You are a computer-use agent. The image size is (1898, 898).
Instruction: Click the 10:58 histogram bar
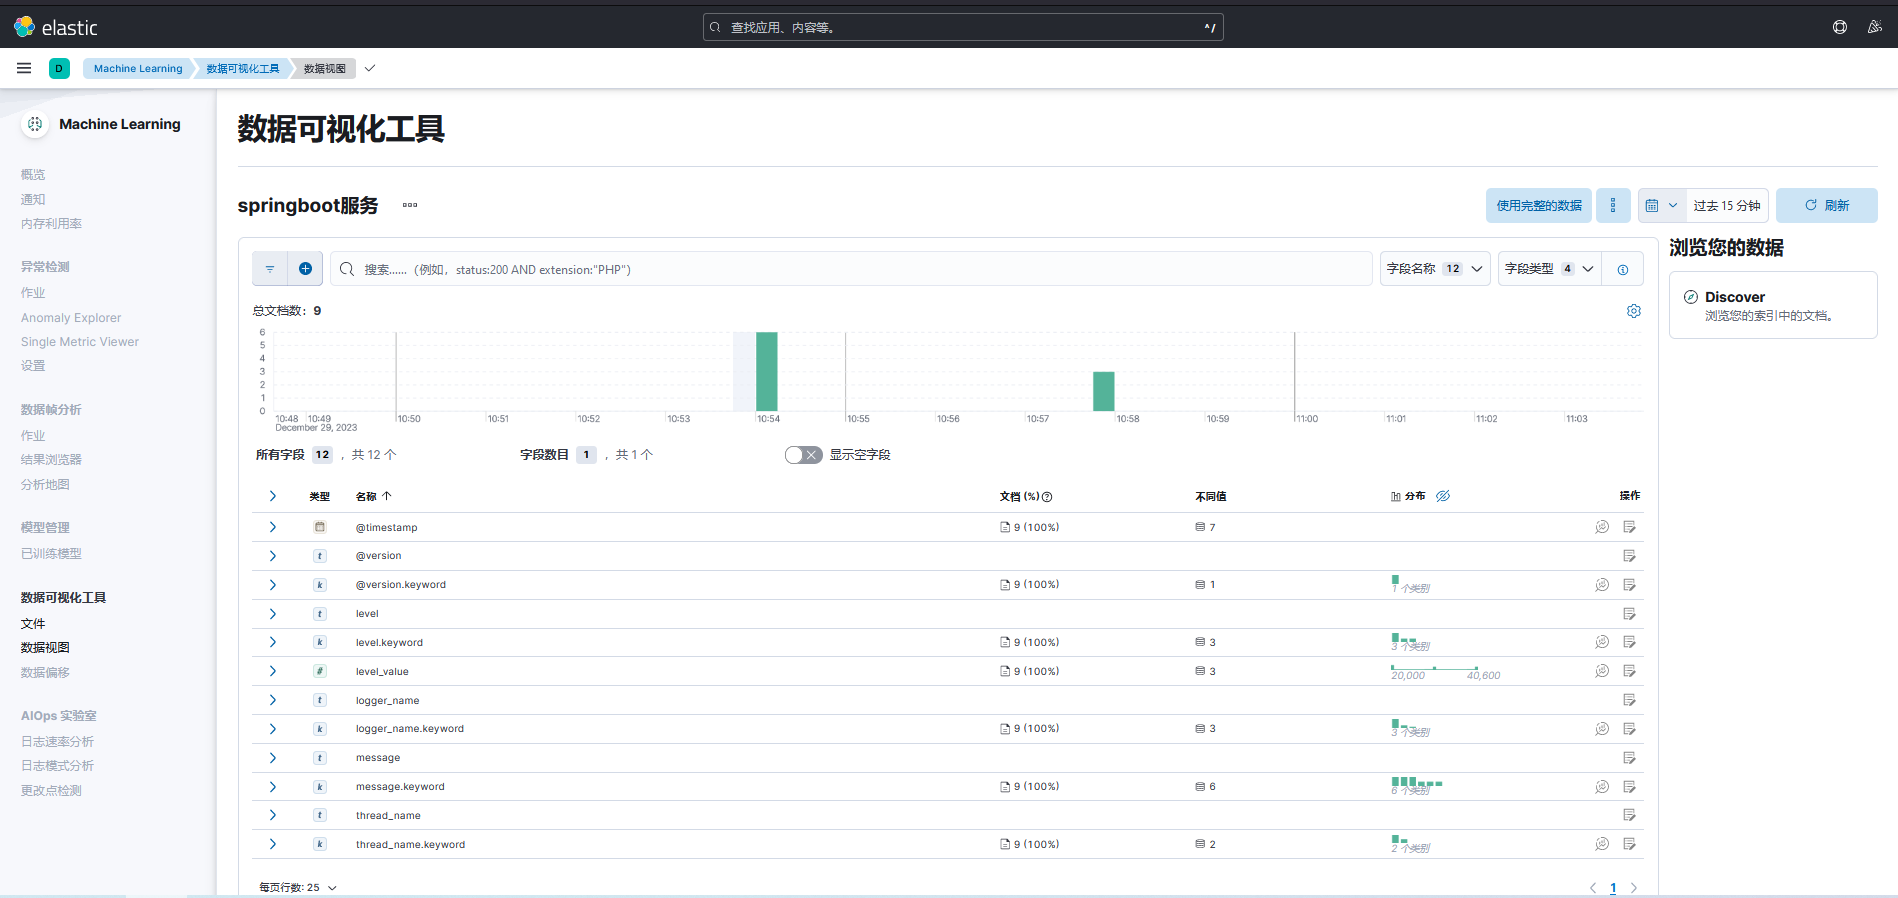(1104, 391)
